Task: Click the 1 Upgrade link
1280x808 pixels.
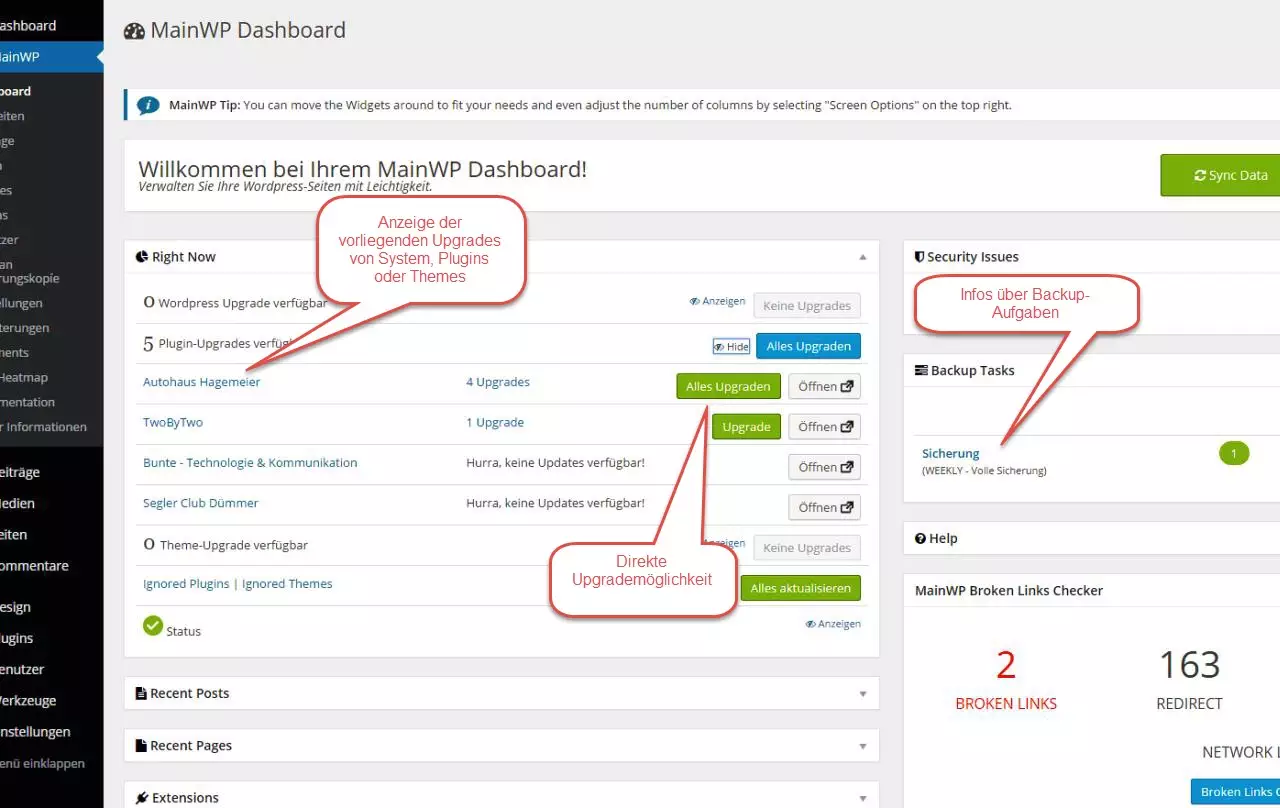Action: tap(495, 422)
